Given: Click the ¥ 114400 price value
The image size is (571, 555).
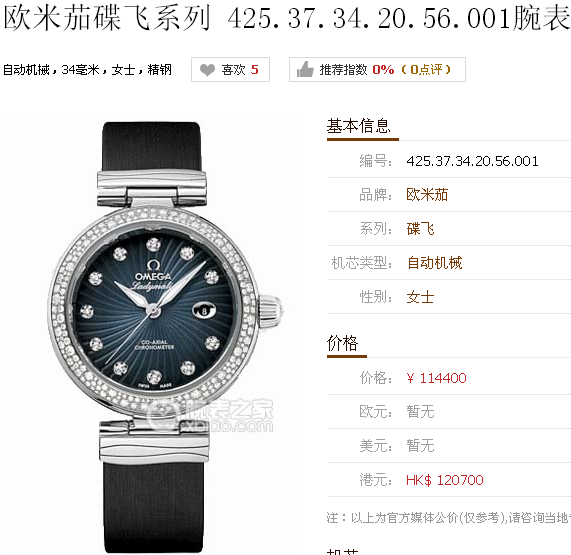Looking at the screenshot, I should point(436,378).
